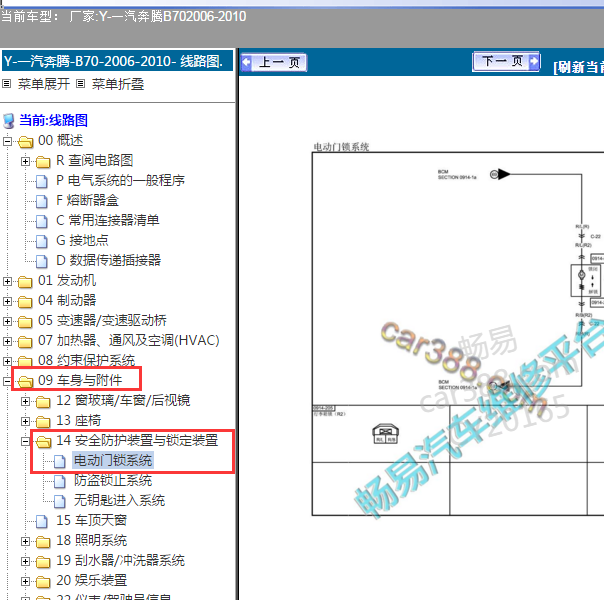Viewport: 604px width, 600px height.
Task: Click the 00 概述 folder icon
Action: coord(25,142)
